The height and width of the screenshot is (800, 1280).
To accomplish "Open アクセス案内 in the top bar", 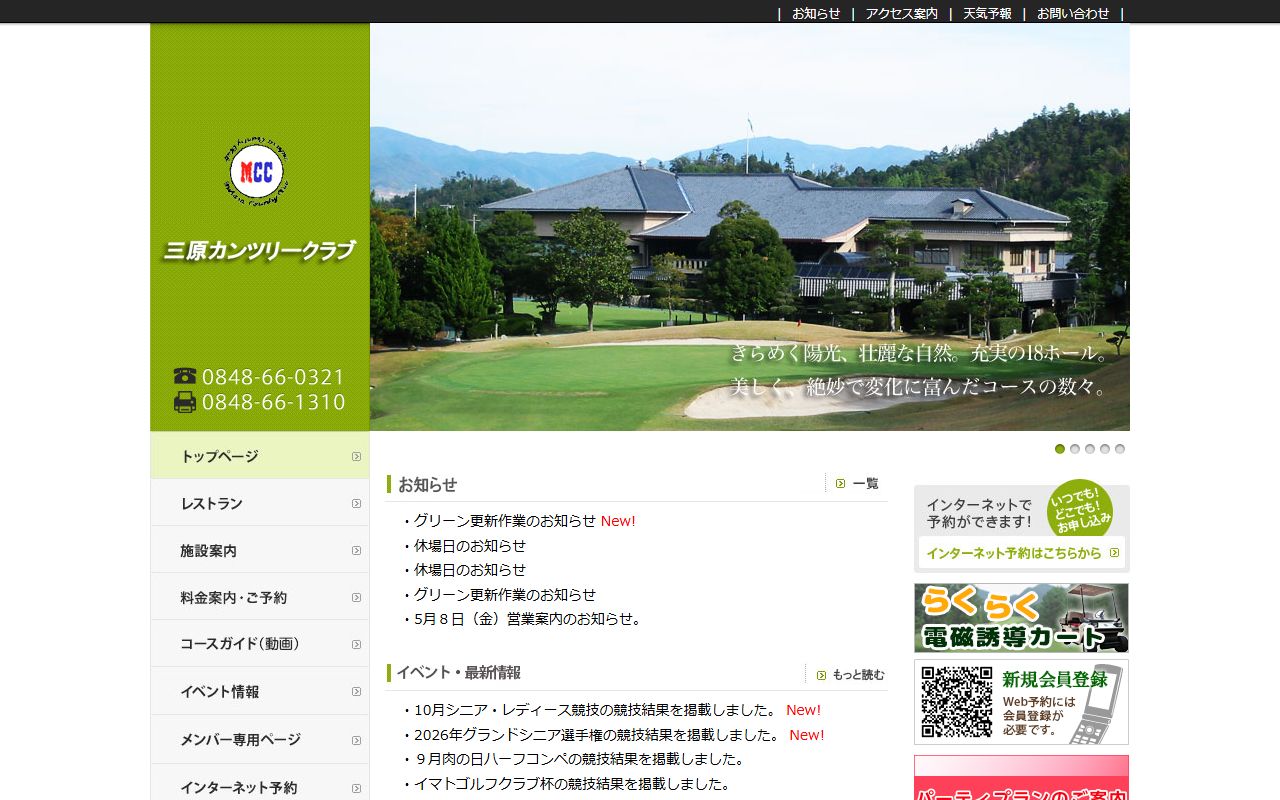I will coord(901,13).
